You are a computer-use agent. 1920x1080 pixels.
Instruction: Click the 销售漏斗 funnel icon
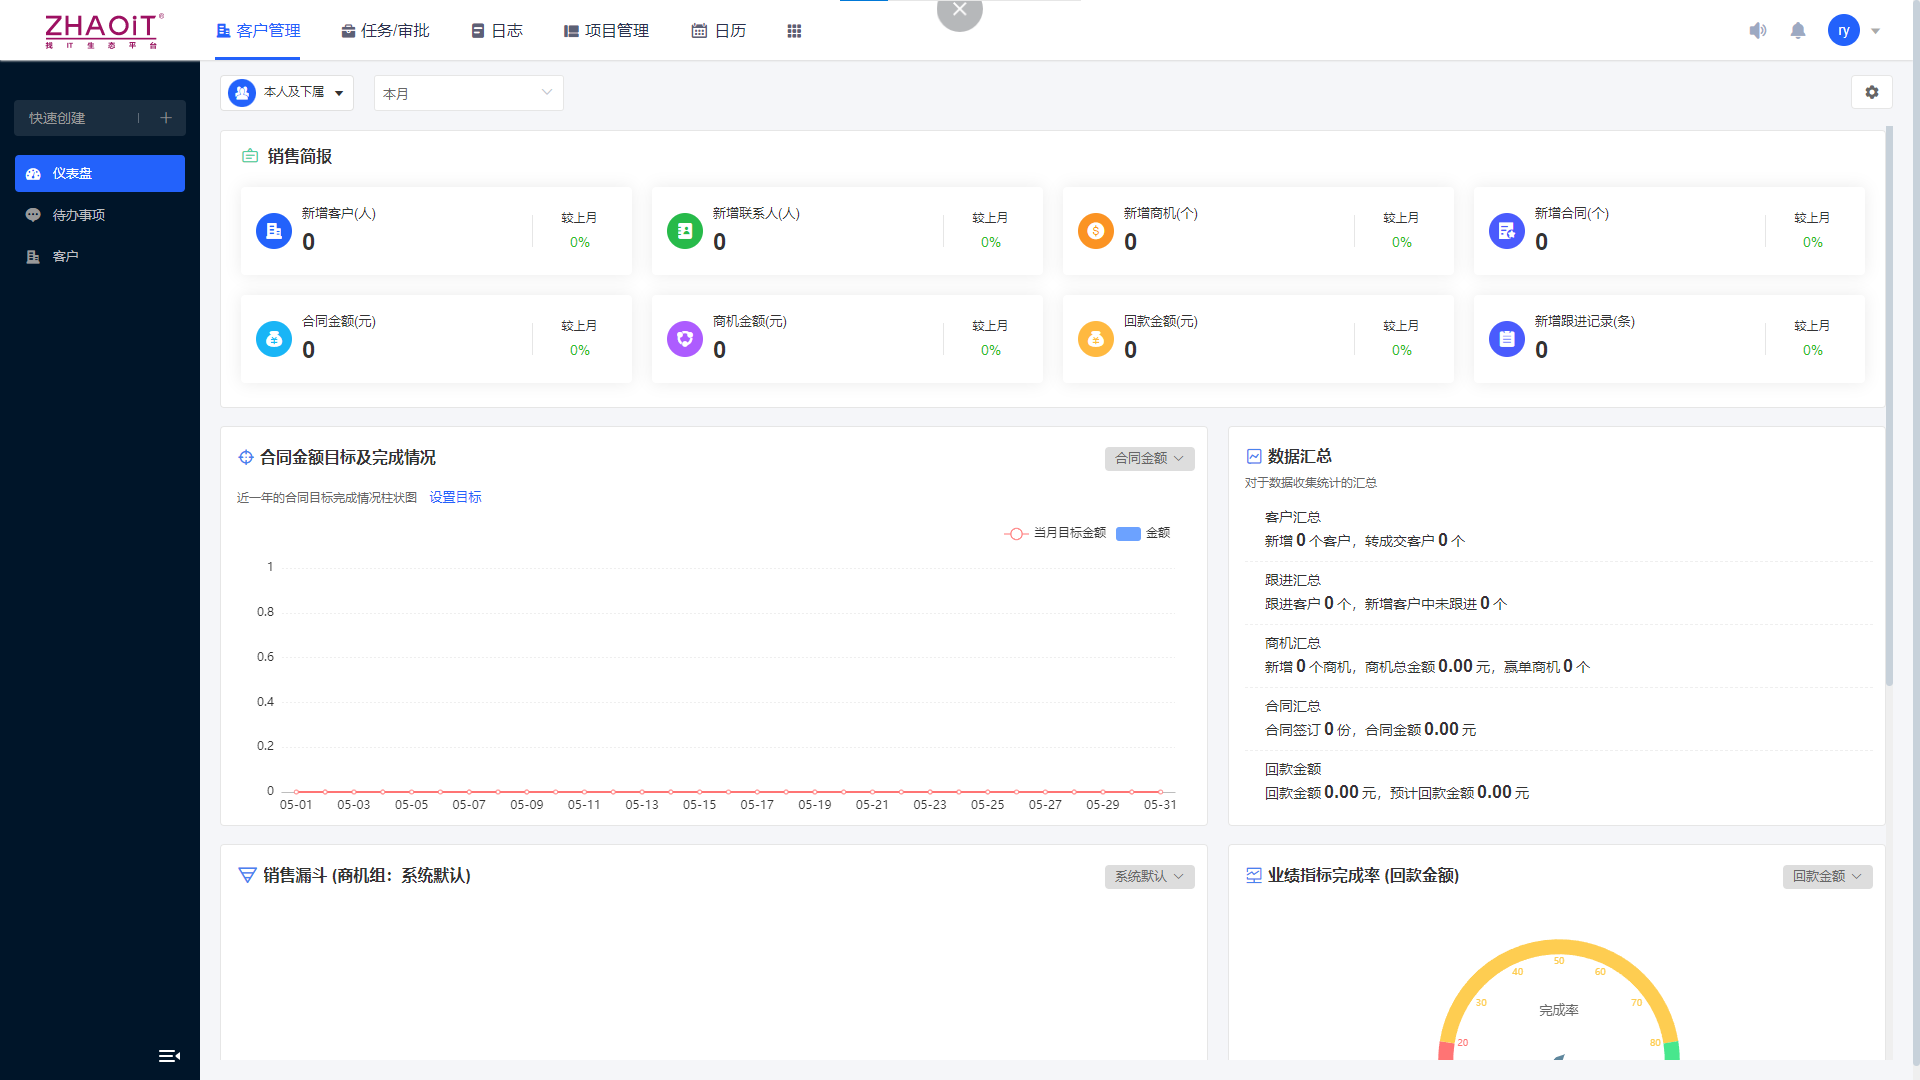coord(247,875)
